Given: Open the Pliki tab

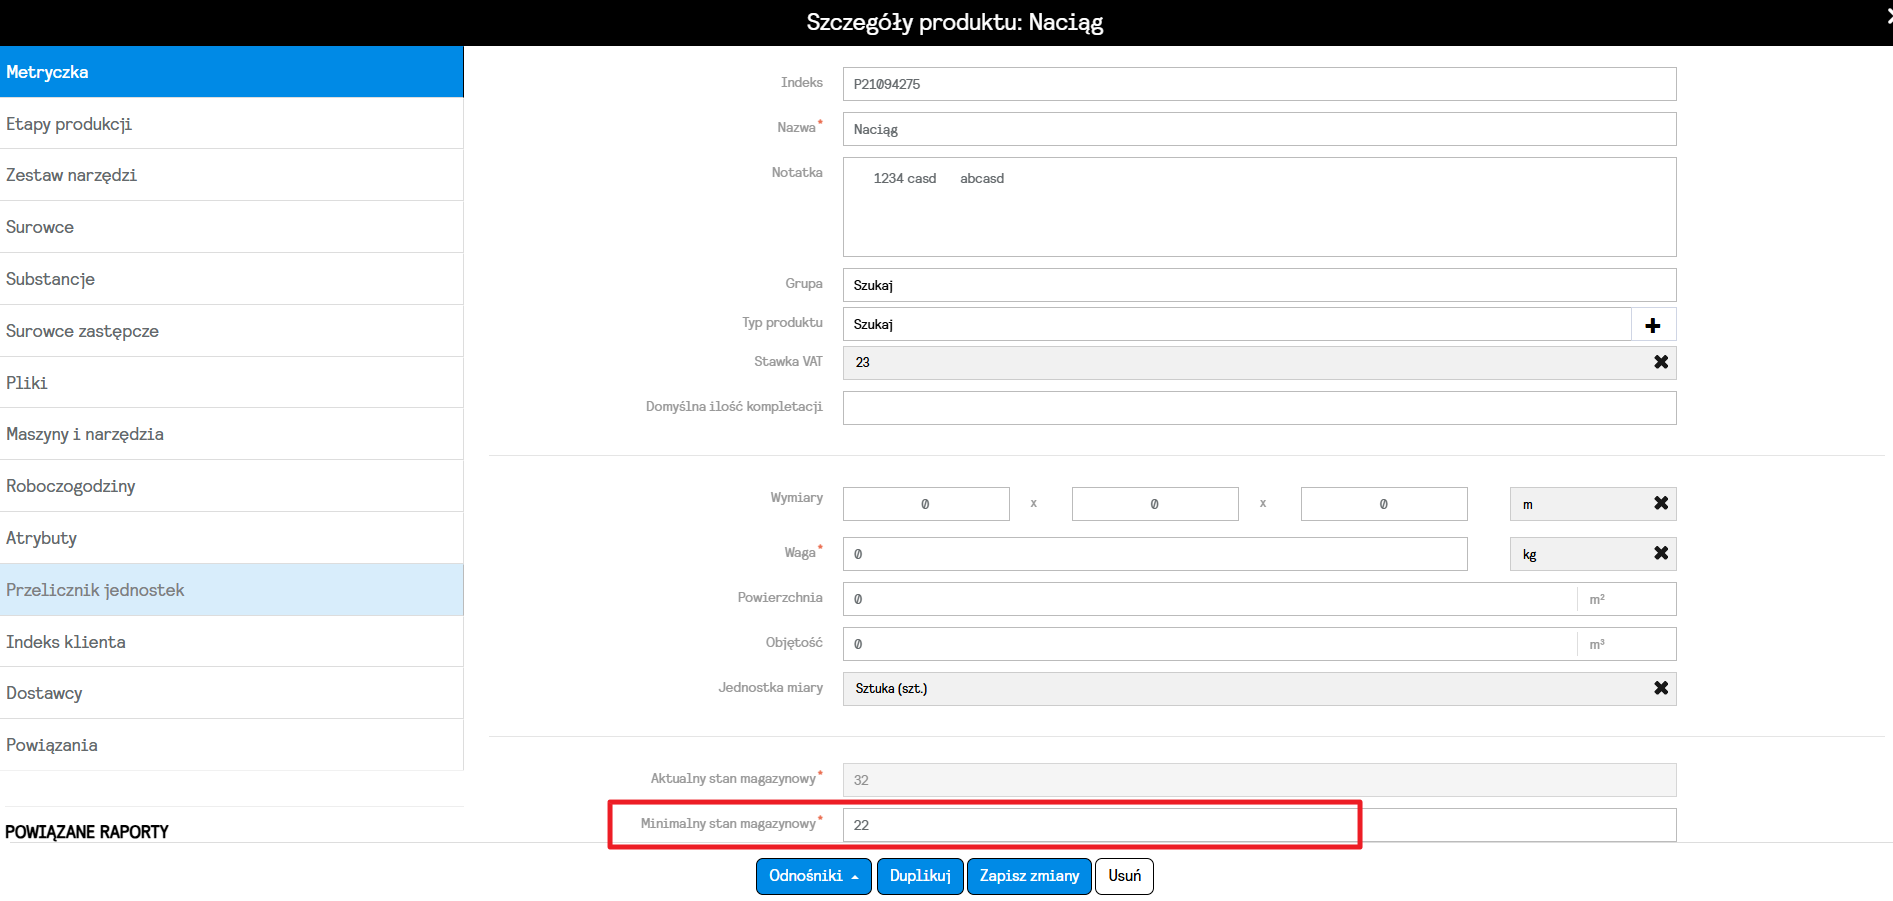Looking at the screenshot, I should (x=231, y=383).
